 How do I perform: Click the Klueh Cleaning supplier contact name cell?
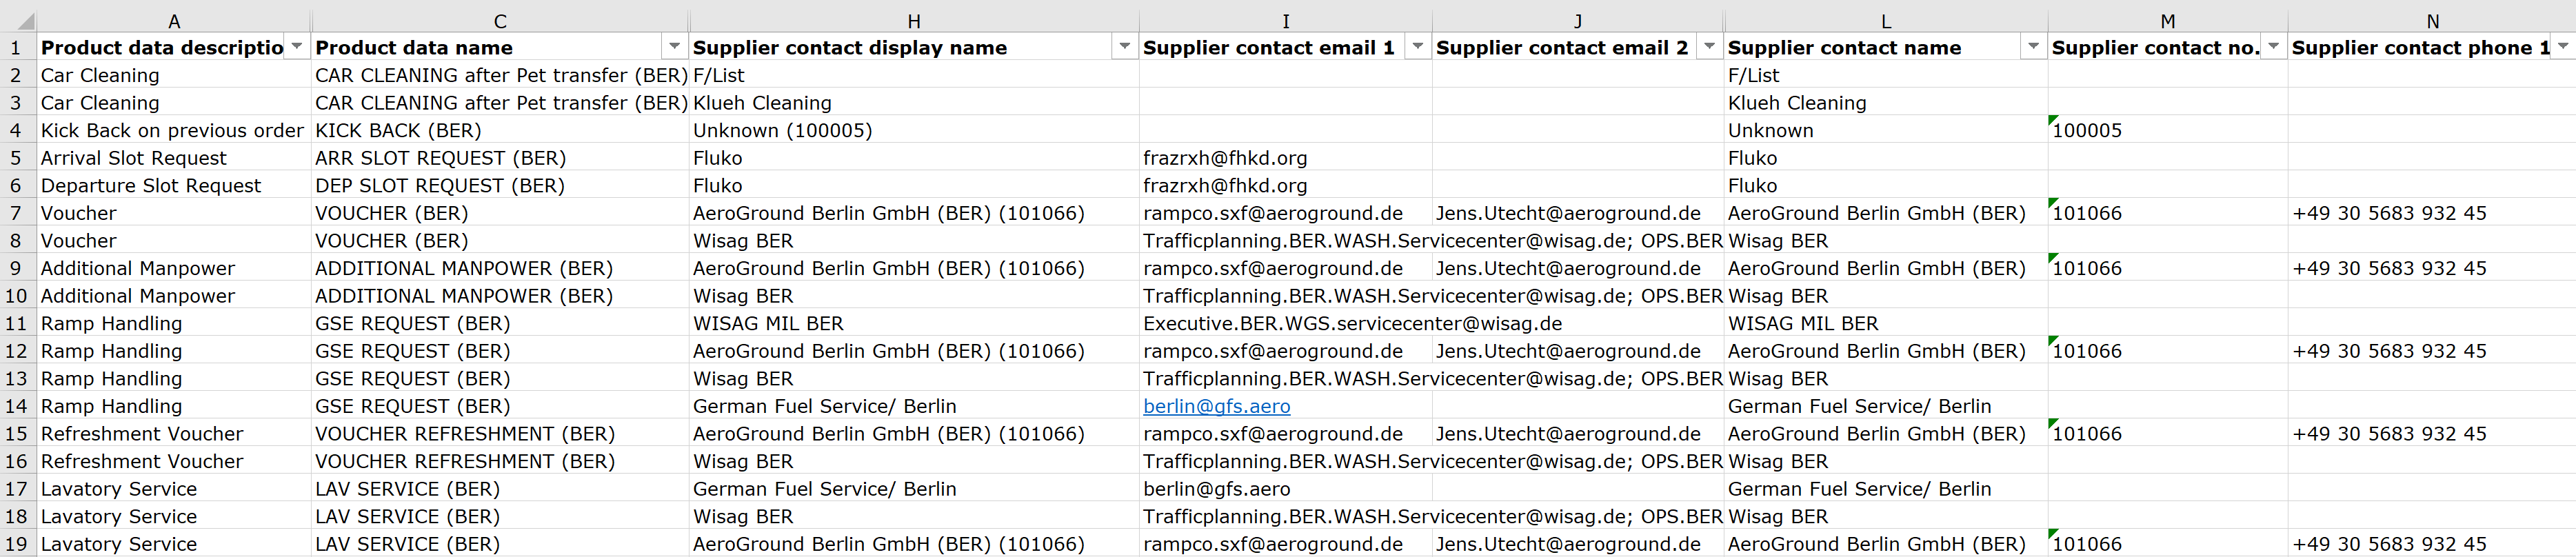pos(1885,103)
